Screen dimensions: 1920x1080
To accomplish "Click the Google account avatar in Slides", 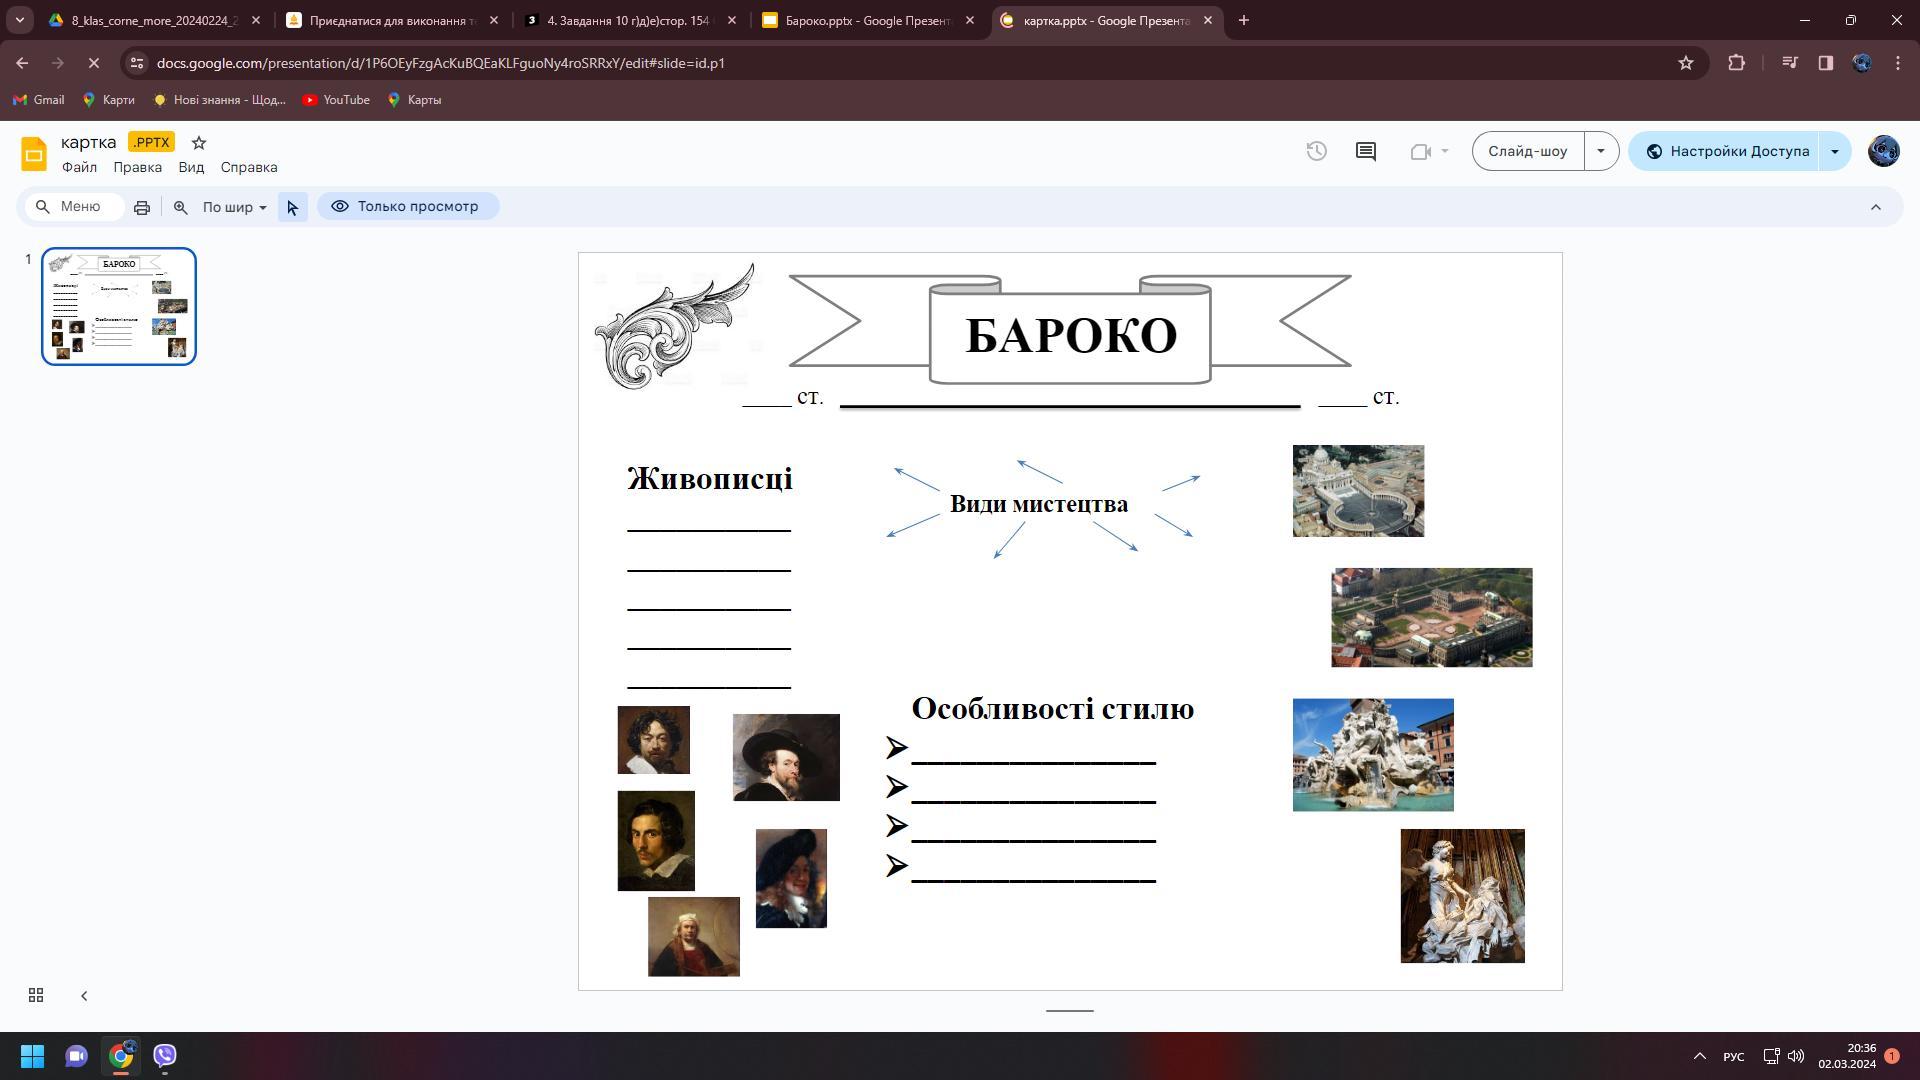I will [1883, 151].
